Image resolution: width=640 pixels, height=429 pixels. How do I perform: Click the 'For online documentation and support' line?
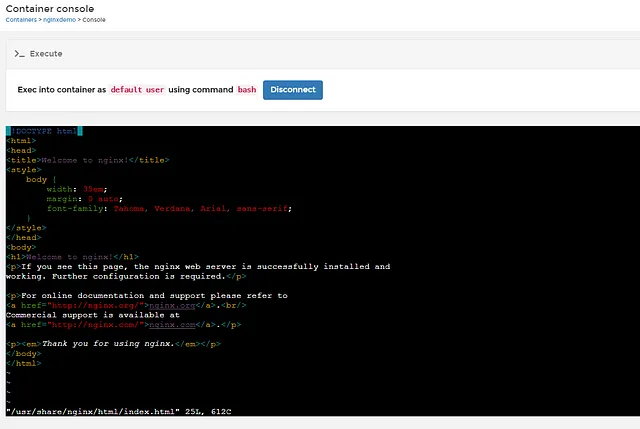click(x=147, y=296)
